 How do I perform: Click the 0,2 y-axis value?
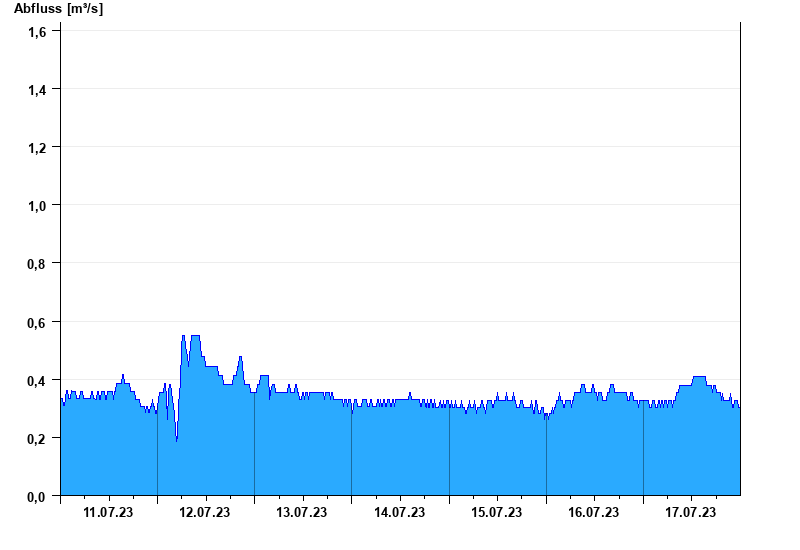[37, 439]
